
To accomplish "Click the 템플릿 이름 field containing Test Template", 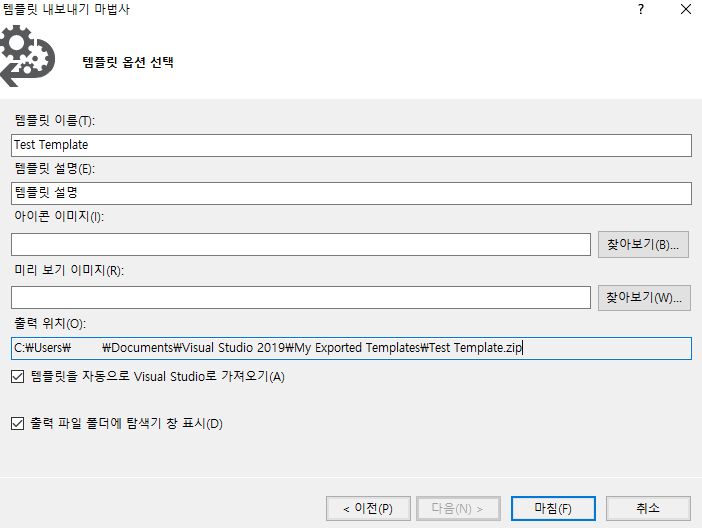I will click(x=351, y=145).
